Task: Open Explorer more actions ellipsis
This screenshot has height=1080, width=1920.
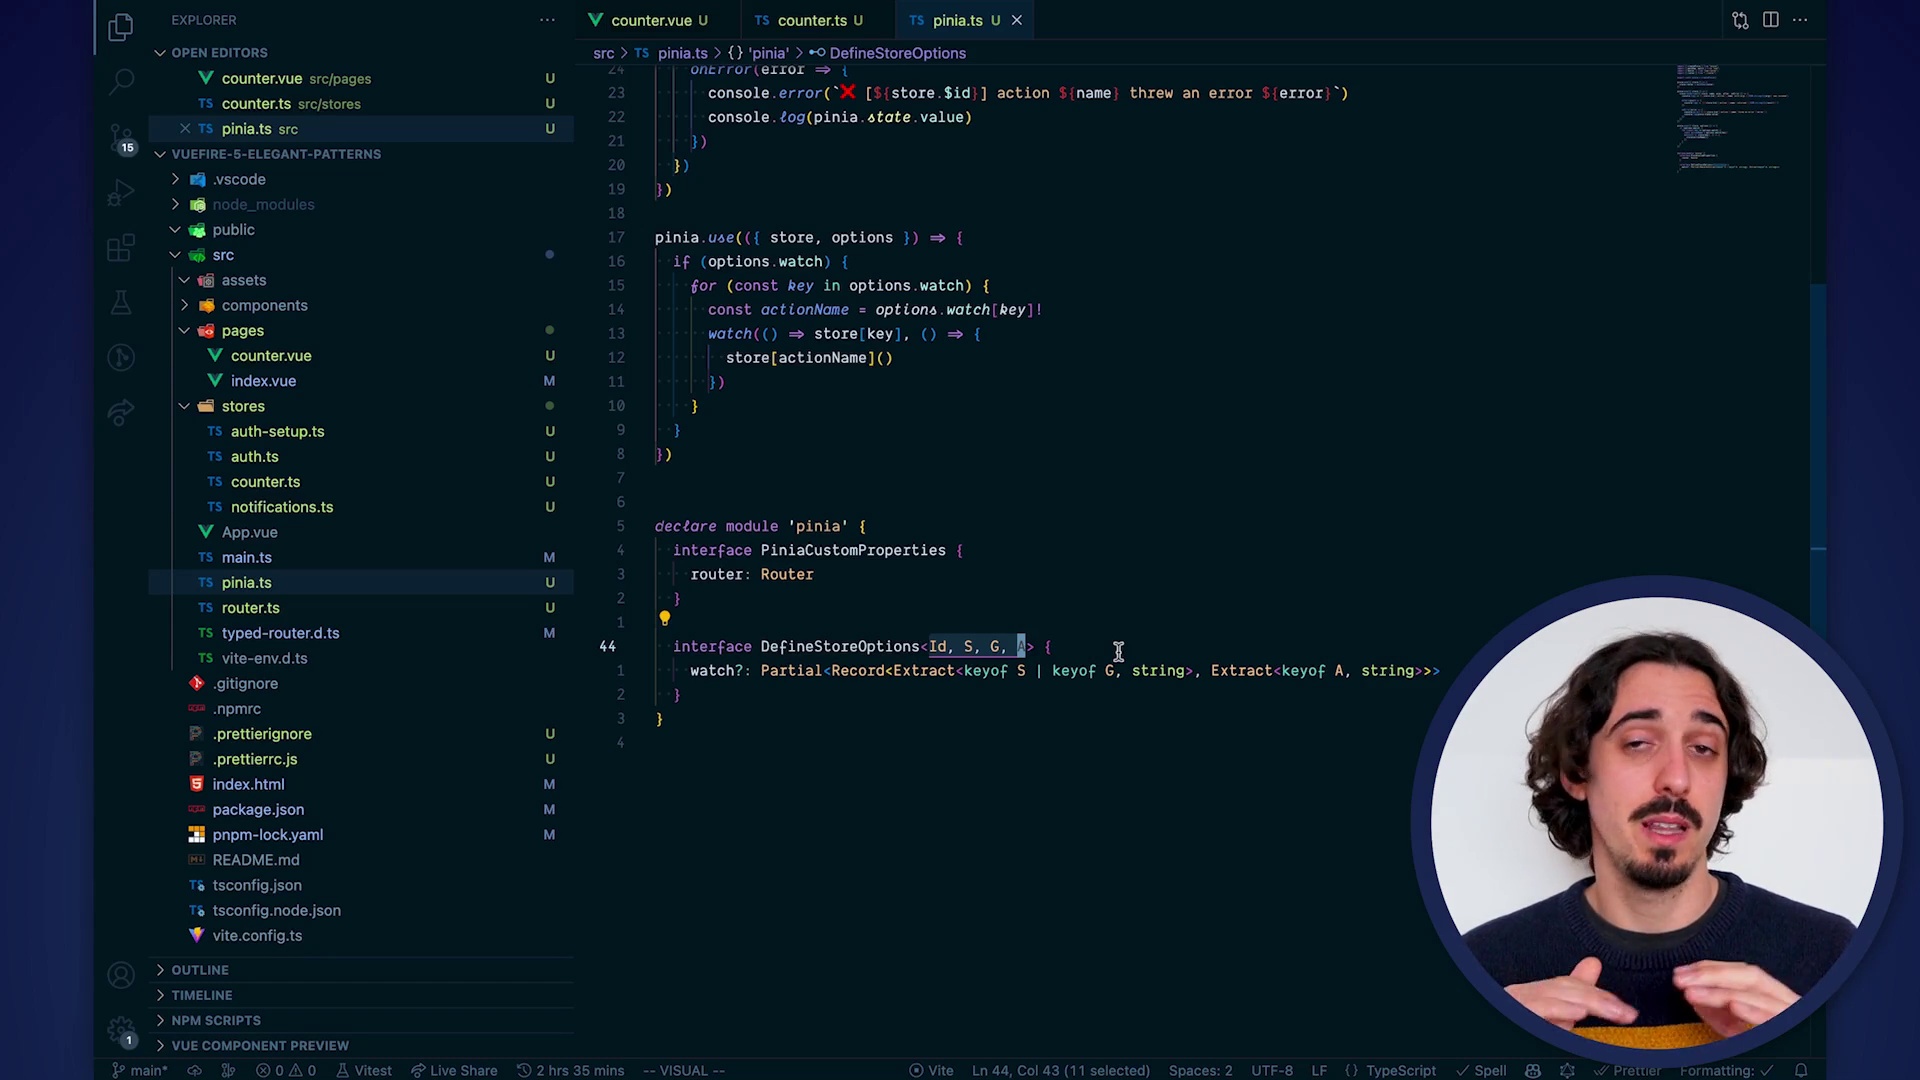Action: [x=547, y=20]
